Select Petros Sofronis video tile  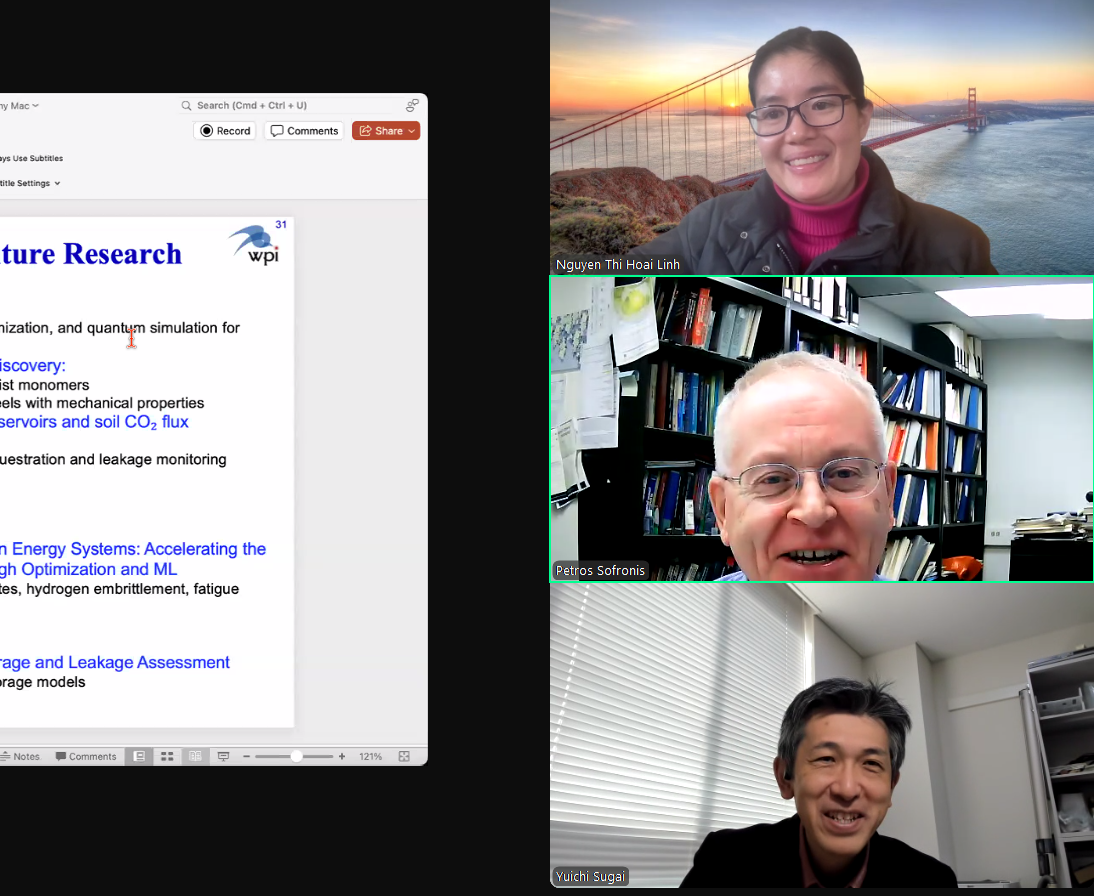tap(821, 429)
